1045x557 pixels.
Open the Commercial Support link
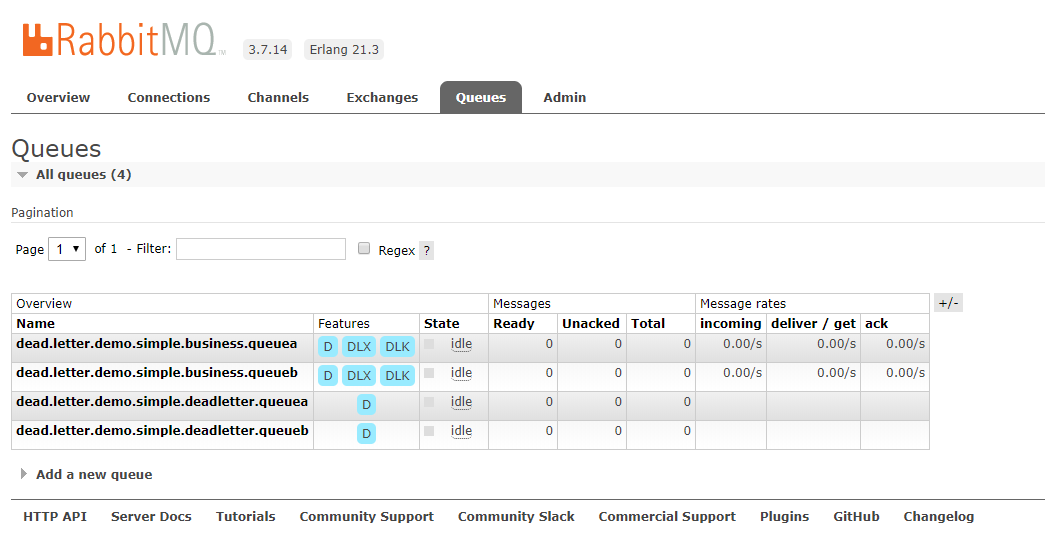point(667,516)
